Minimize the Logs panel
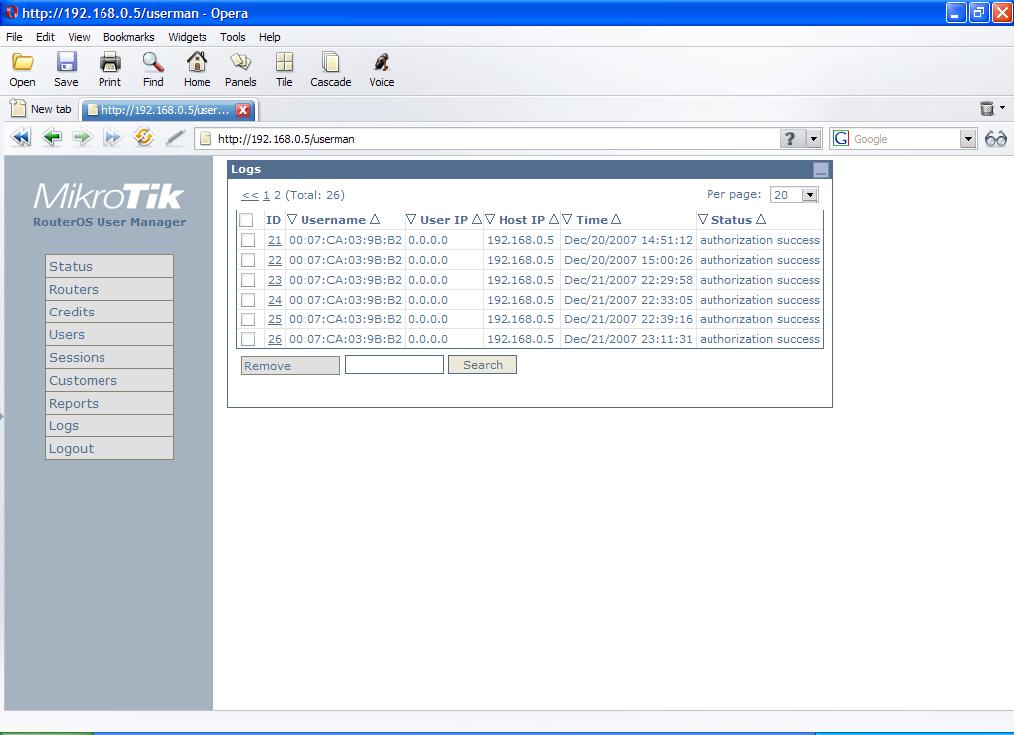The width and height of the screenshot is (1014, 735). pyautogui.click(x=821, y=170)
